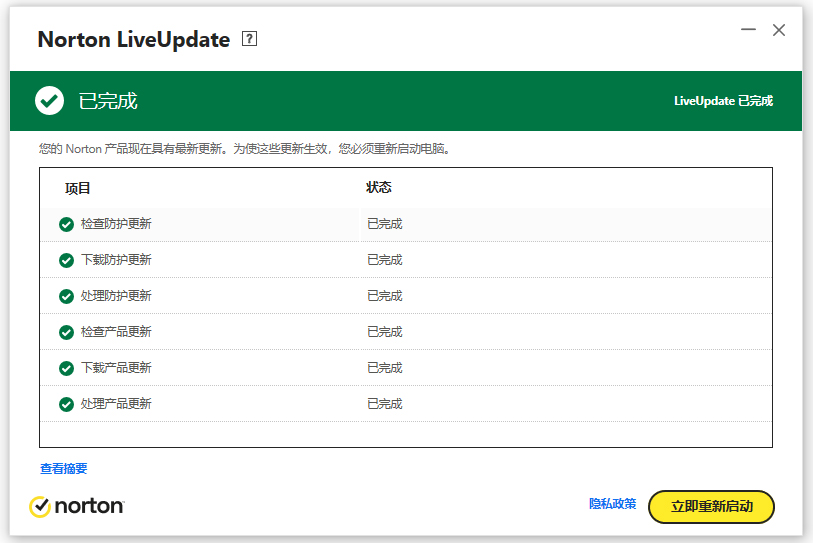Click the 立即重新启动 button

(711, 507)
